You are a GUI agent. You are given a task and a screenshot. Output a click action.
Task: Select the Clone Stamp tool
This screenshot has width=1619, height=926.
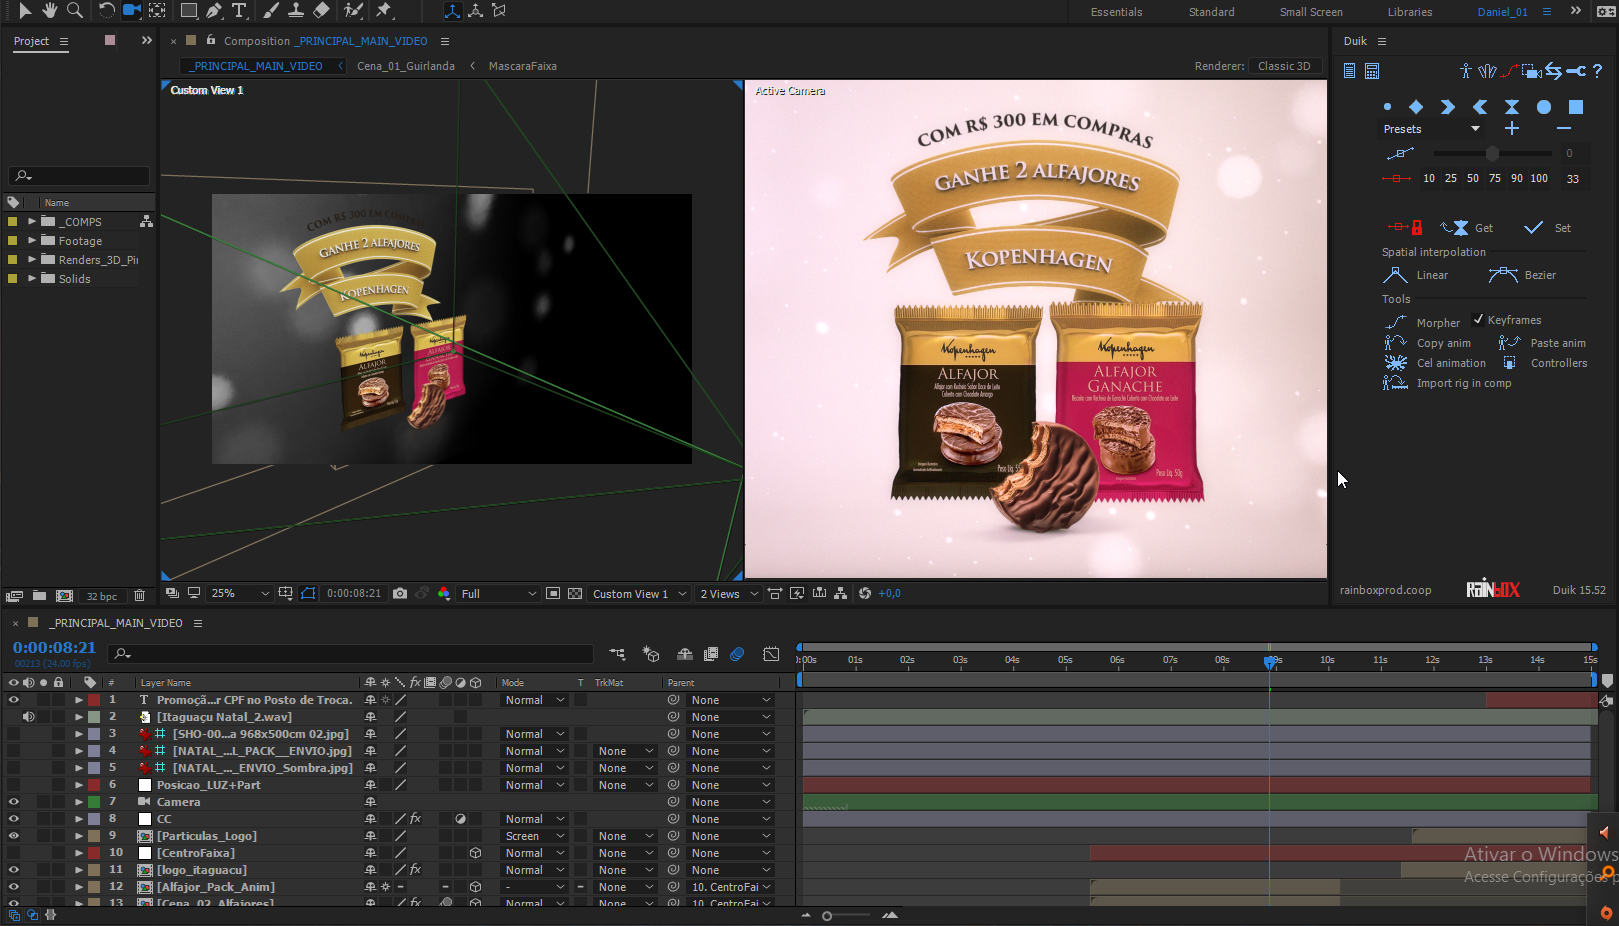[296, 11]
